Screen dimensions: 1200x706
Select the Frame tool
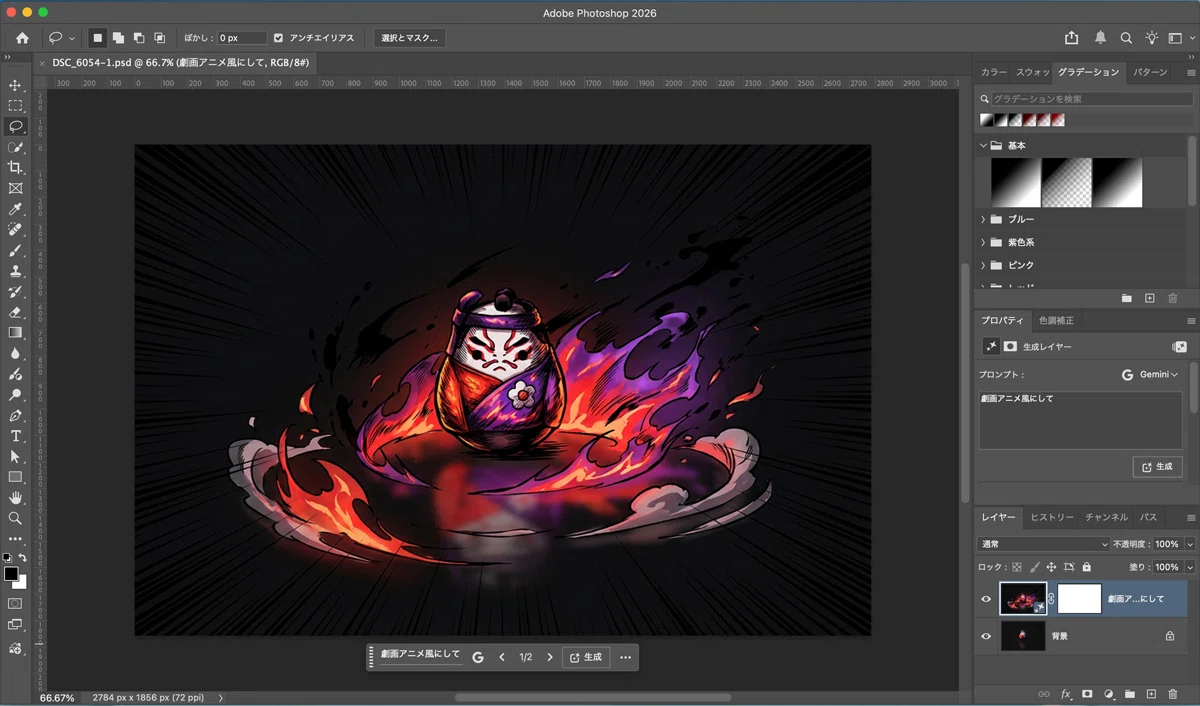pos(15,188)
